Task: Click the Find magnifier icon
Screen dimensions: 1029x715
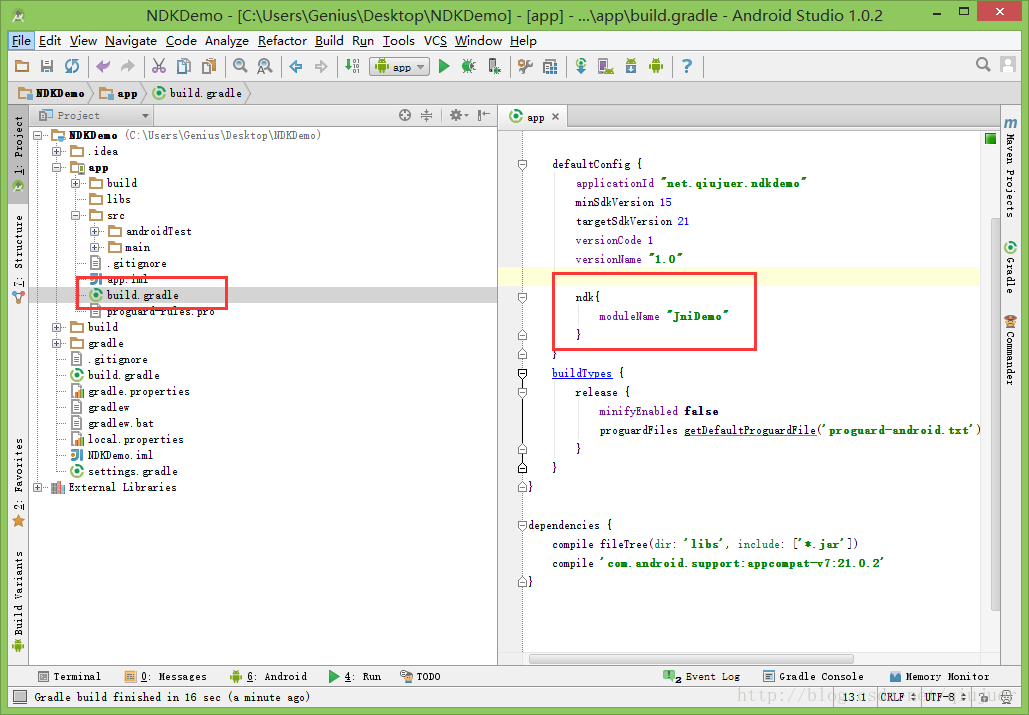Action: 240,66
